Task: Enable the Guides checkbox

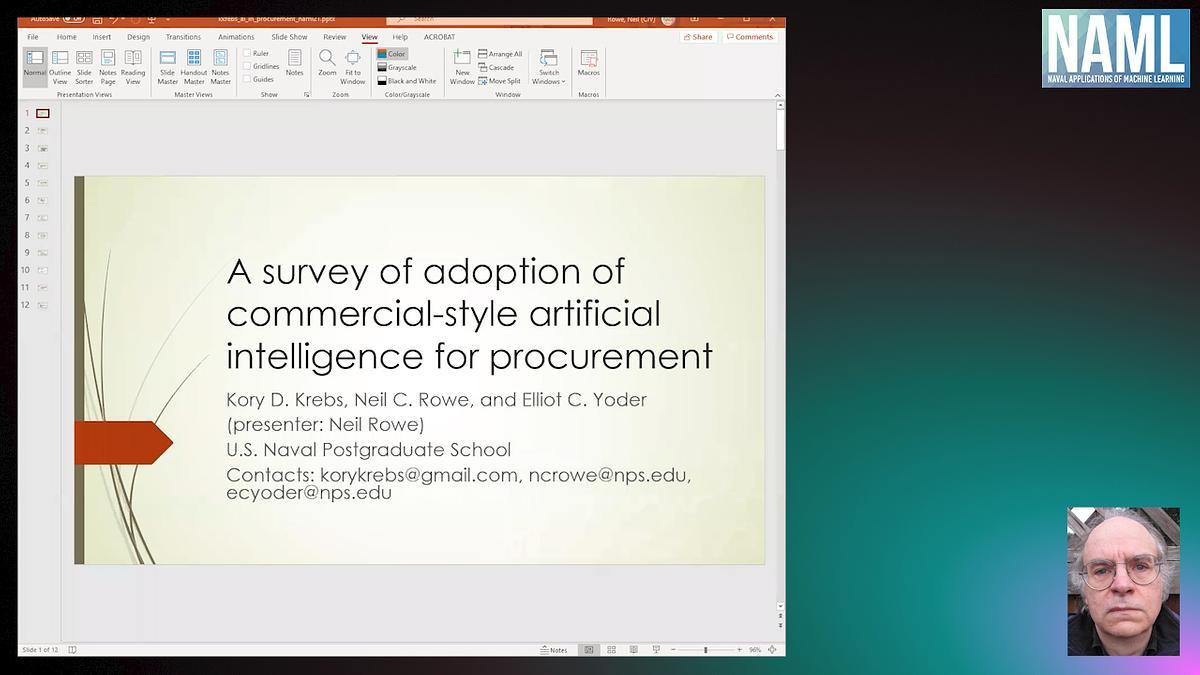Action: click(x=258, y=79)
